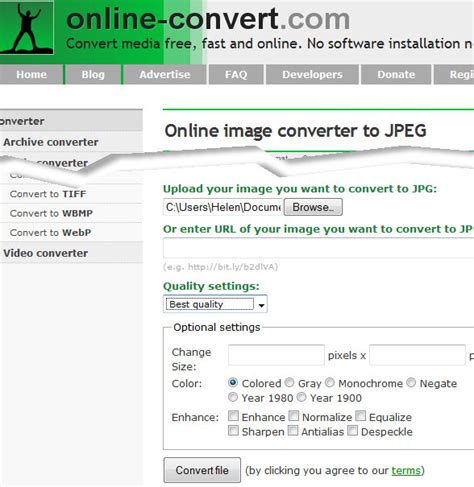The image size is (474, 487).
Task: Open the terms link
Action: [x=406, y=470]
